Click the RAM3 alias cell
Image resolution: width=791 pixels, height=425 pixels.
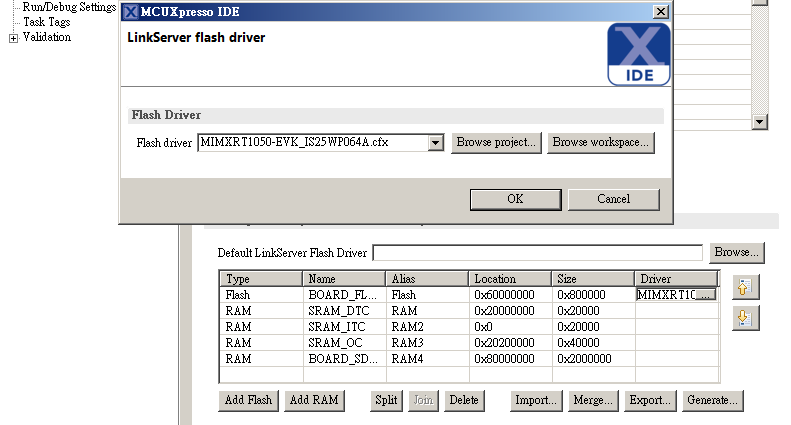pos(427,343)
